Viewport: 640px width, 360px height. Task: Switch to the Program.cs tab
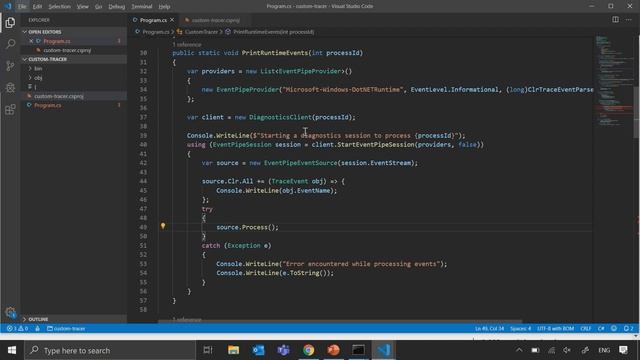153,20
